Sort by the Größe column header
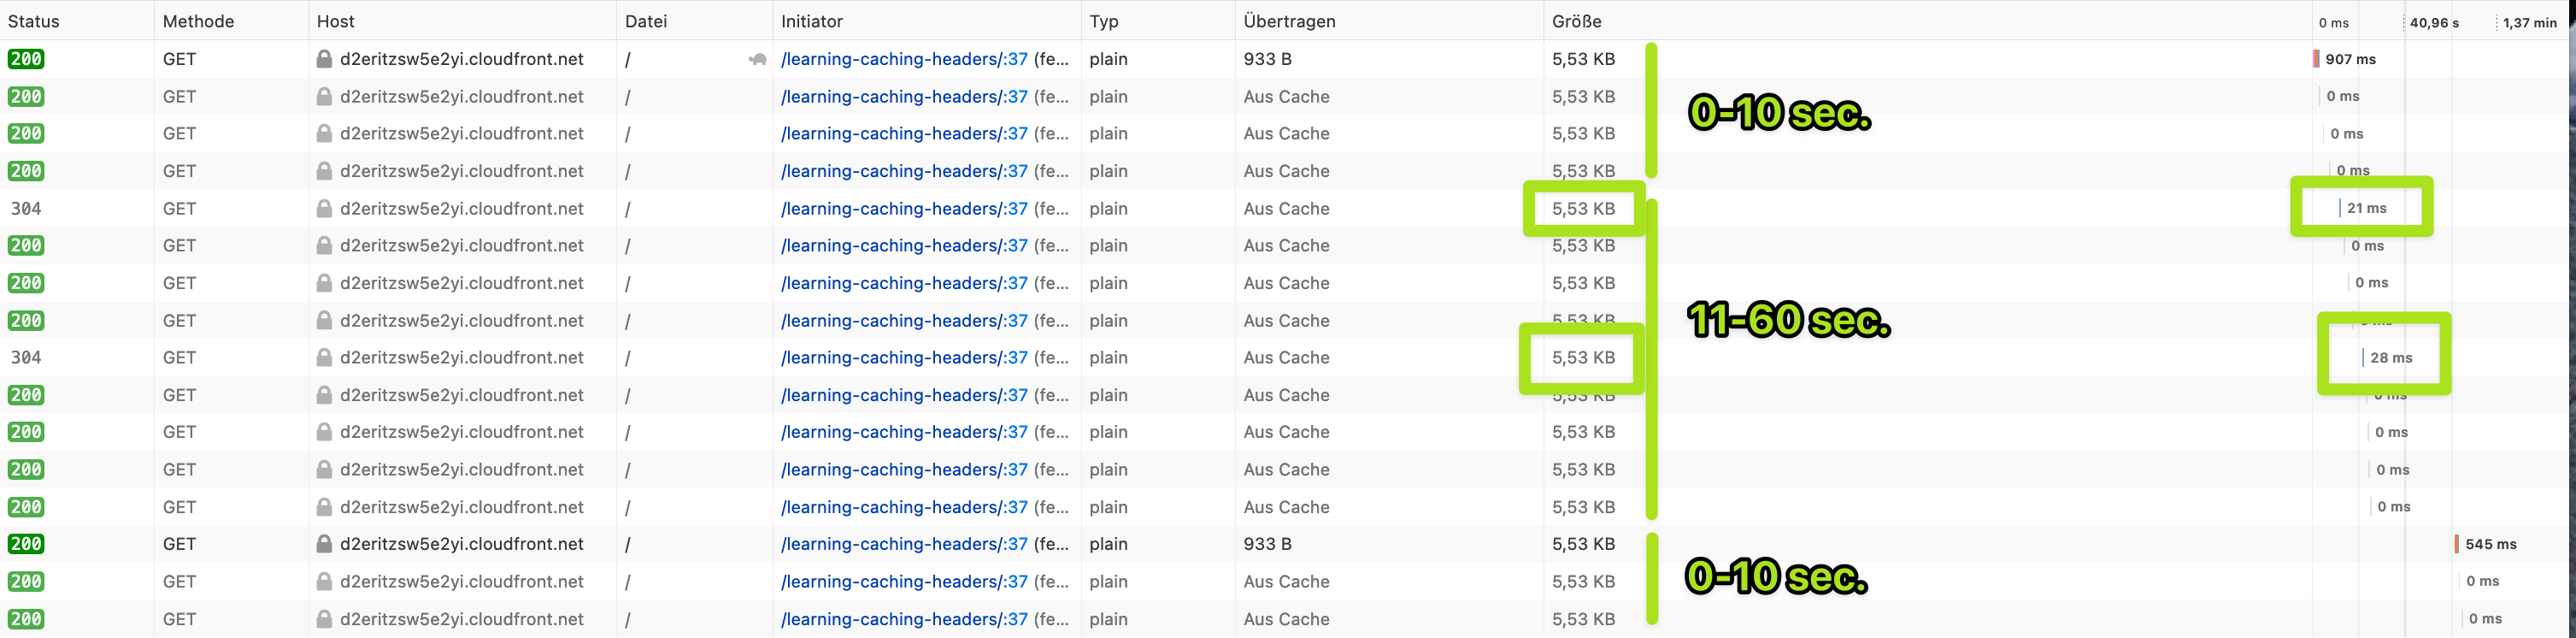Screen dimensions: 2576x638 pos(1577,21)
